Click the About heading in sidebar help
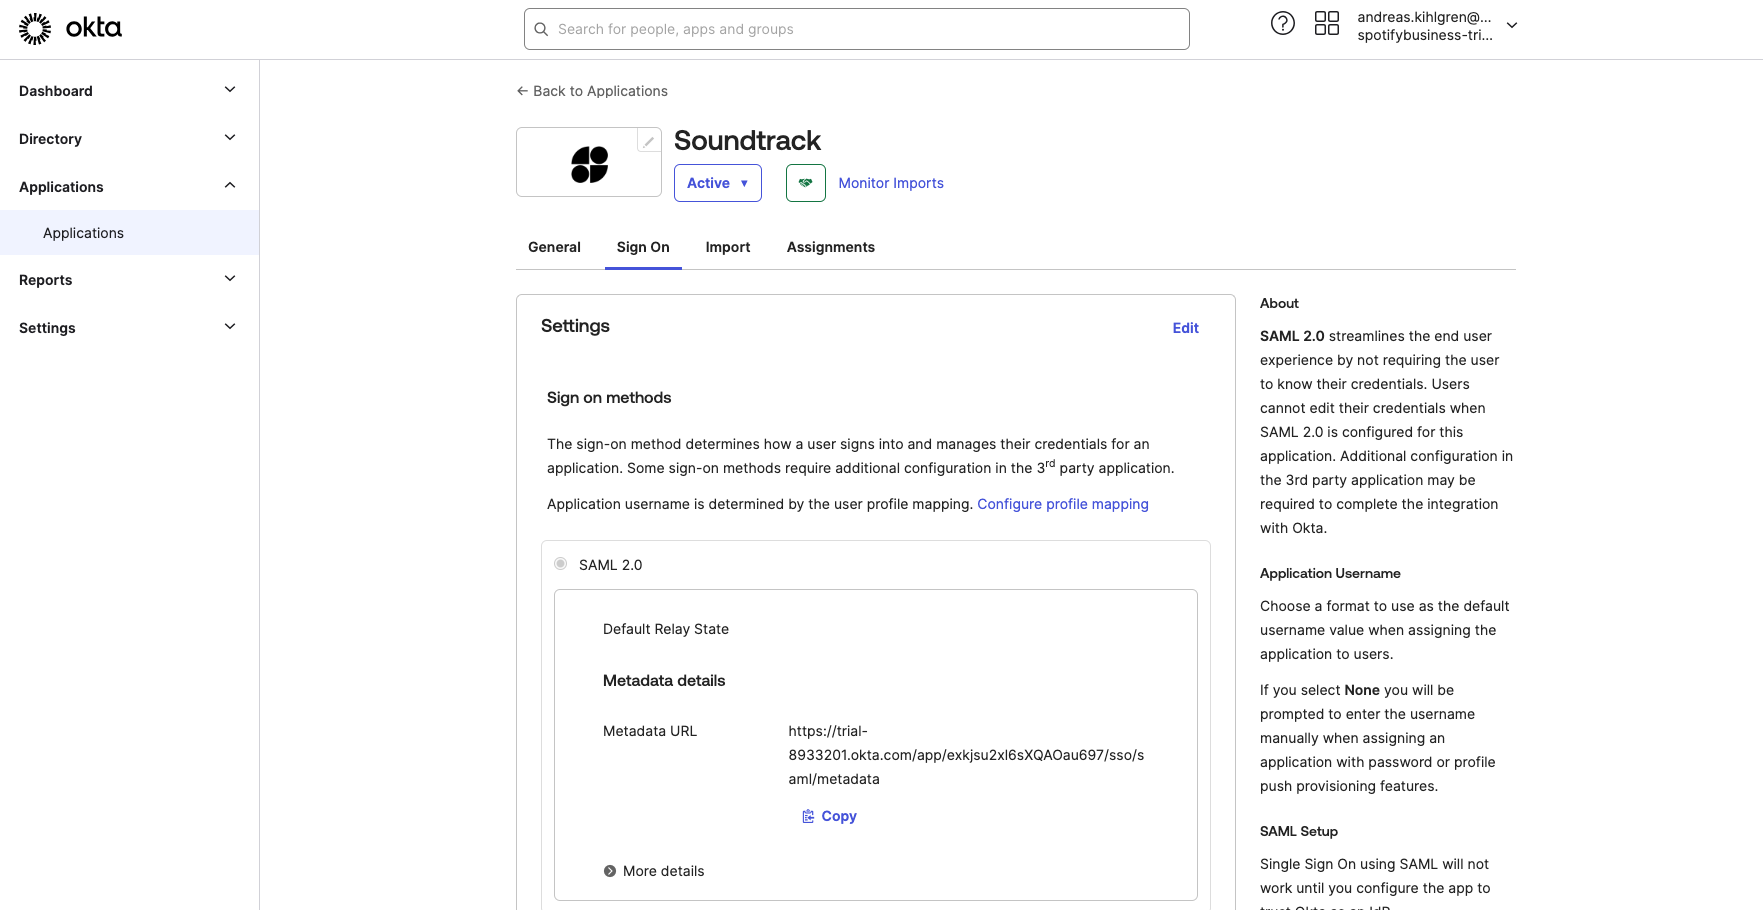 1279,303
